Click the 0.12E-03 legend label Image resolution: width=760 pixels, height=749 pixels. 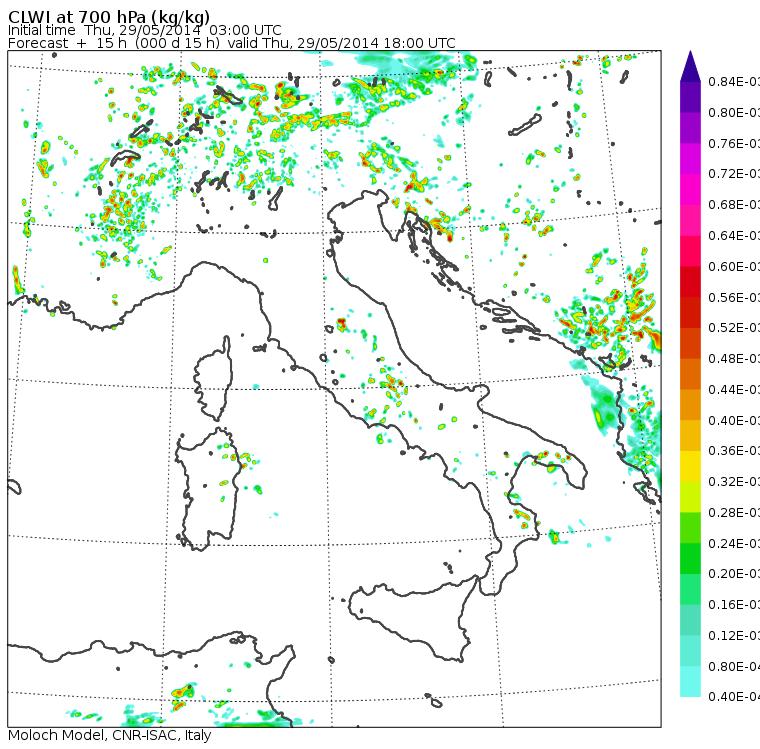(734, 636)
